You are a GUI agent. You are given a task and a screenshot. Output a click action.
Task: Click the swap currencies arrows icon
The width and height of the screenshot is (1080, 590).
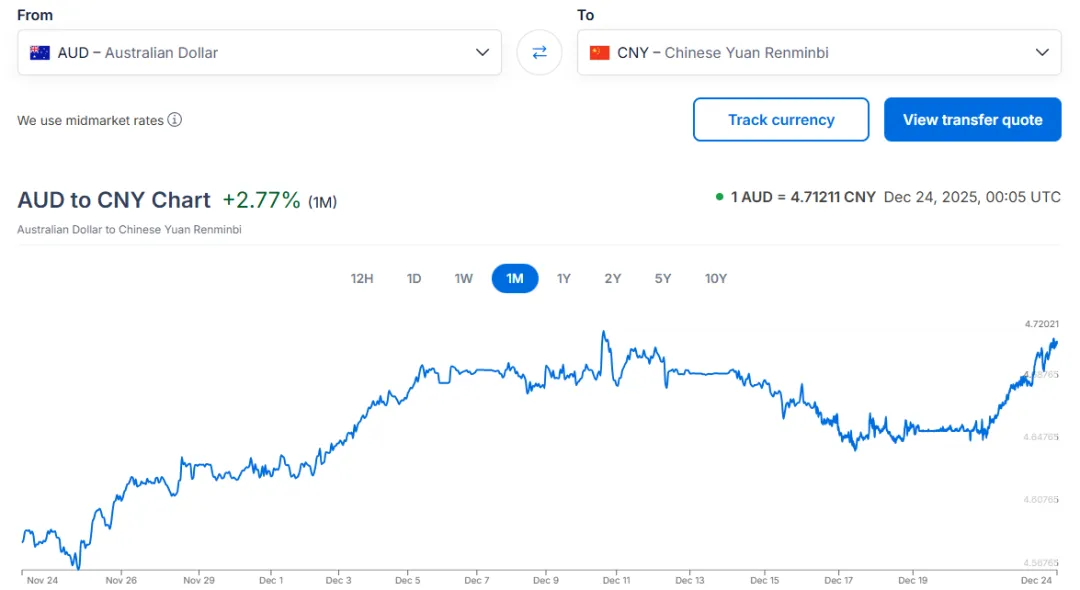[539, 52]
